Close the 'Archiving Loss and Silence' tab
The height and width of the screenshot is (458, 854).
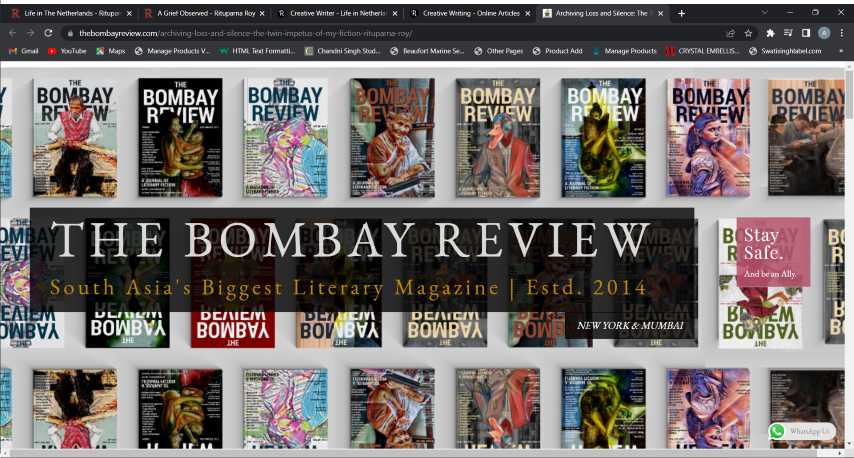661,13
